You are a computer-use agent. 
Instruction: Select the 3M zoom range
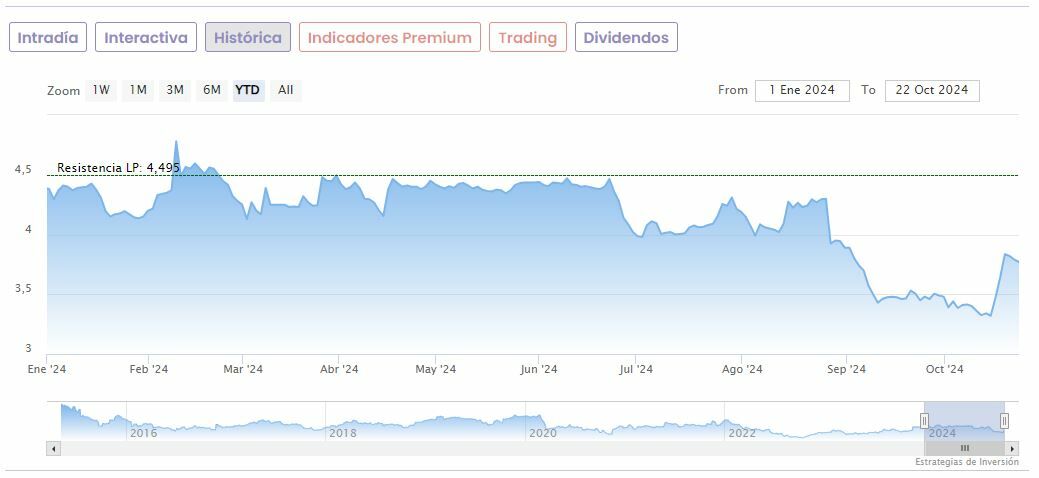[x=175, y=90]
